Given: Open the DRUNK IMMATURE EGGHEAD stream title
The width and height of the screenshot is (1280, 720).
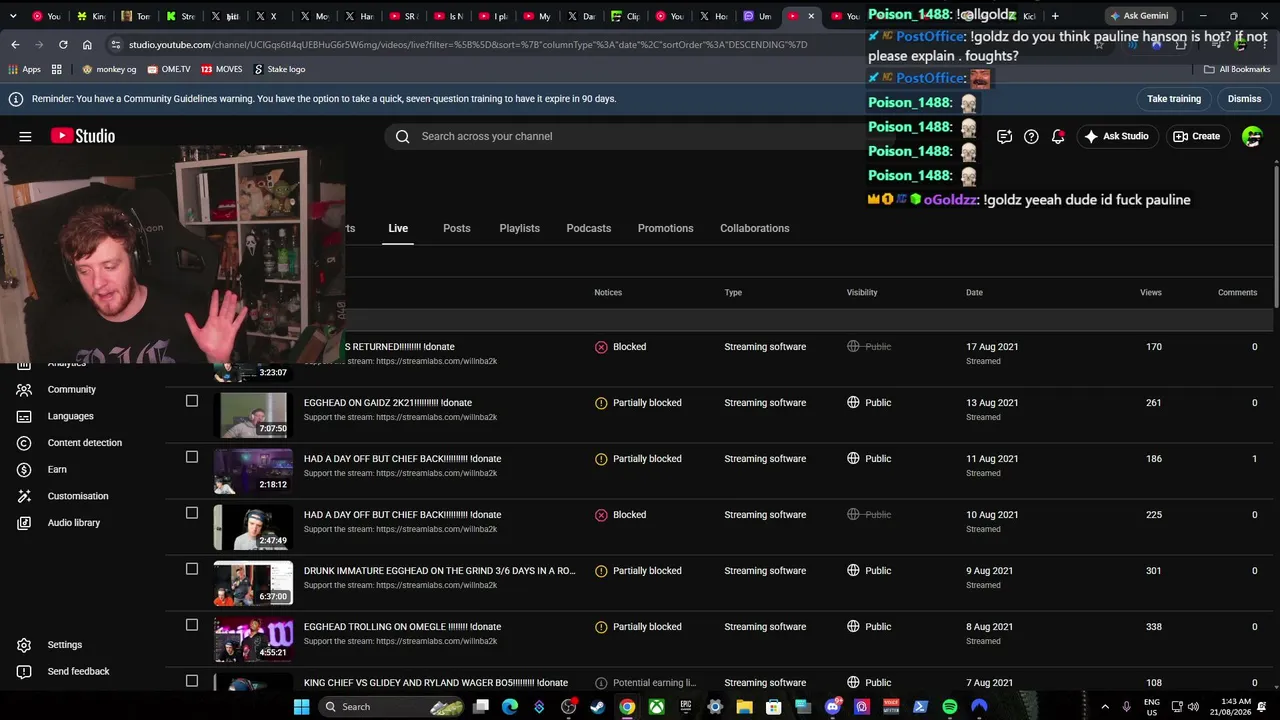Looking at the screenshot, I should (440, 571).
